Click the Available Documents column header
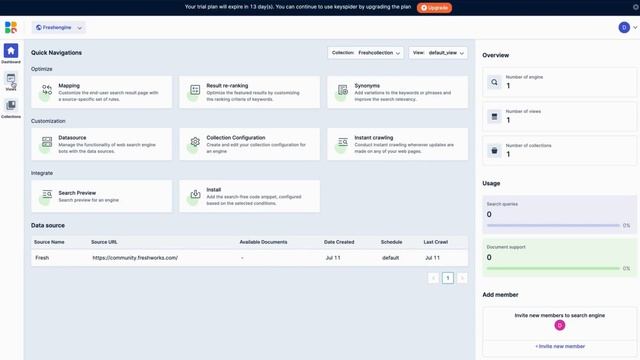The height and width of the screenshot is (360, 640). [263, 242]
